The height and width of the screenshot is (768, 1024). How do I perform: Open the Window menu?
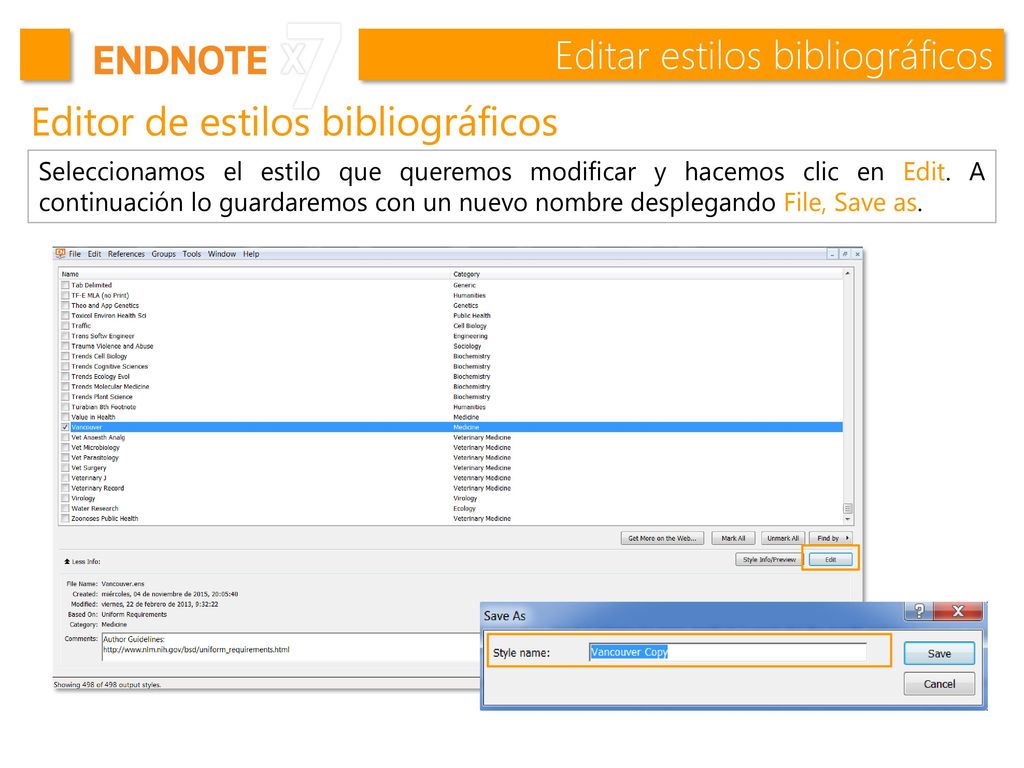[x=222, y=254]
